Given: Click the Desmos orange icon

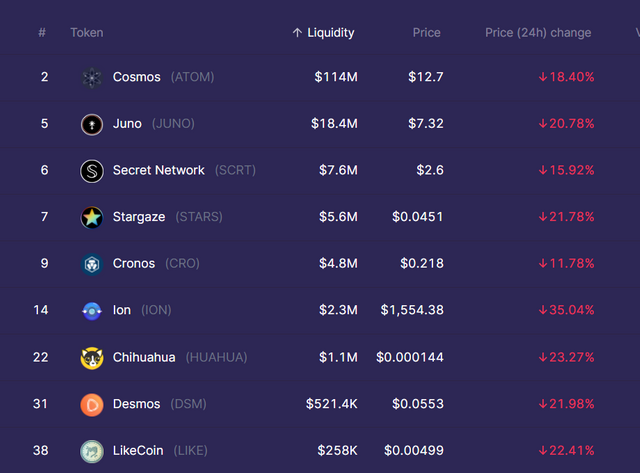Looking at the screenshot, I should (x=92, y=405).
